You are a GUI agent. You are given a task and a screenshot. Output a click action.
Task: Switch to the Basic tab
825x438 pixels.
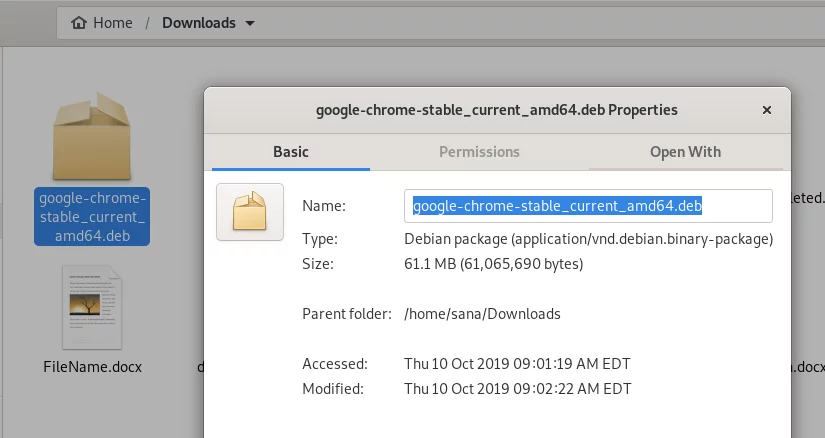coord(291,152)
